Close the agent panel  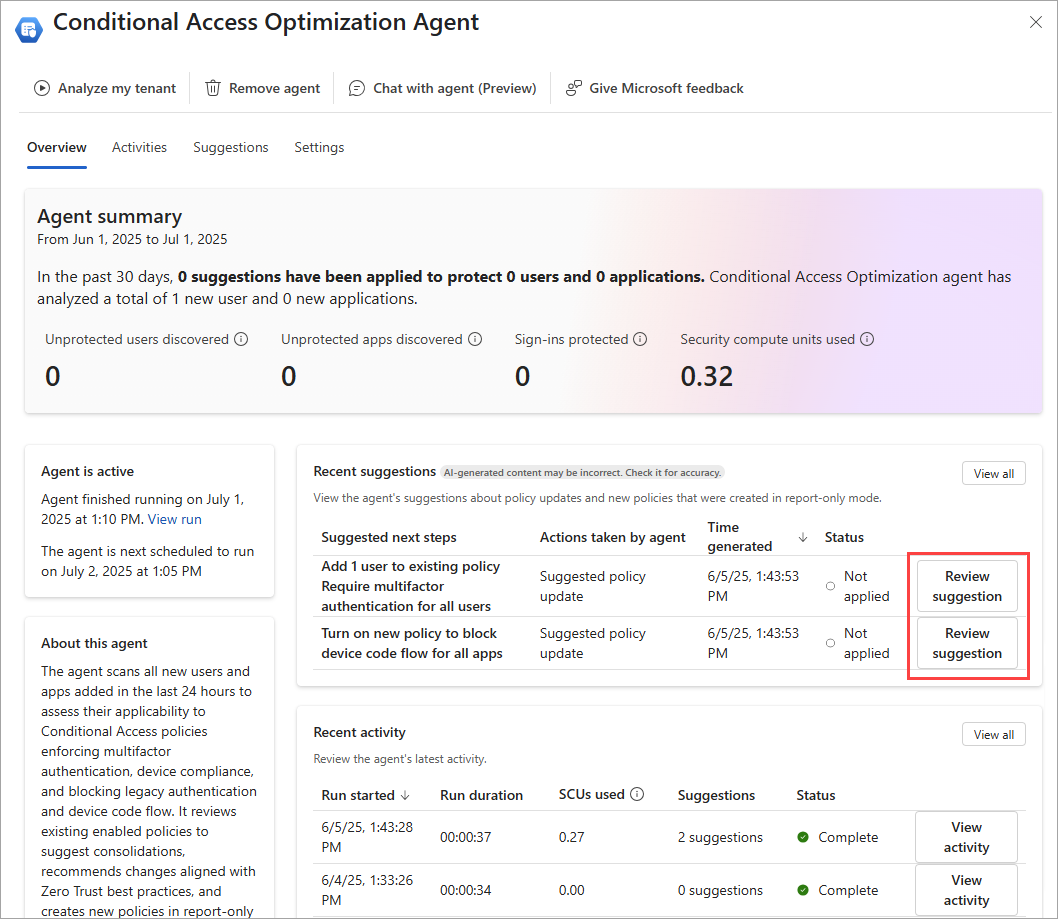[1036, 22]
